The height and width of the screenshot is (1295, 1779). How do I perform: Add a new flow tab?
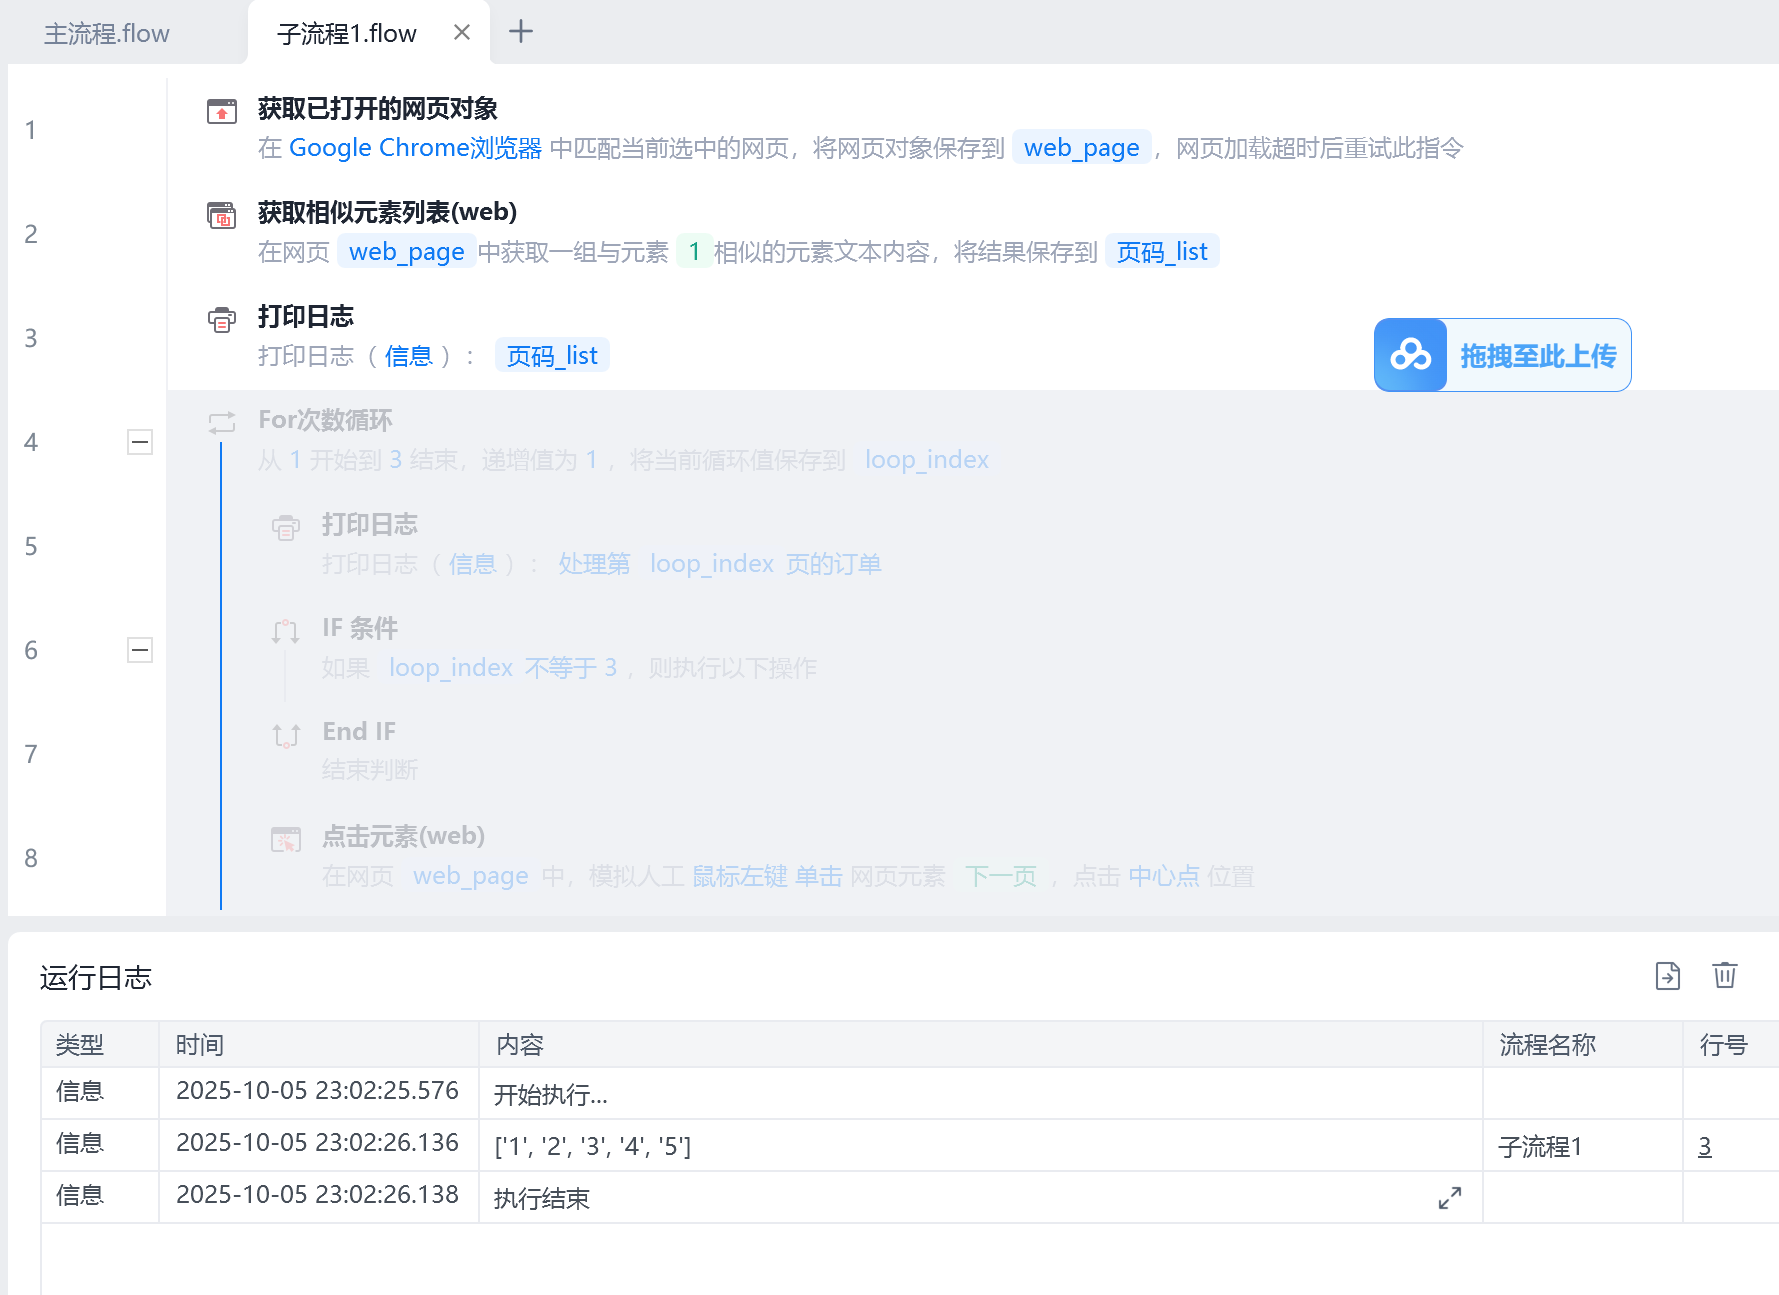tap(521, 31)
